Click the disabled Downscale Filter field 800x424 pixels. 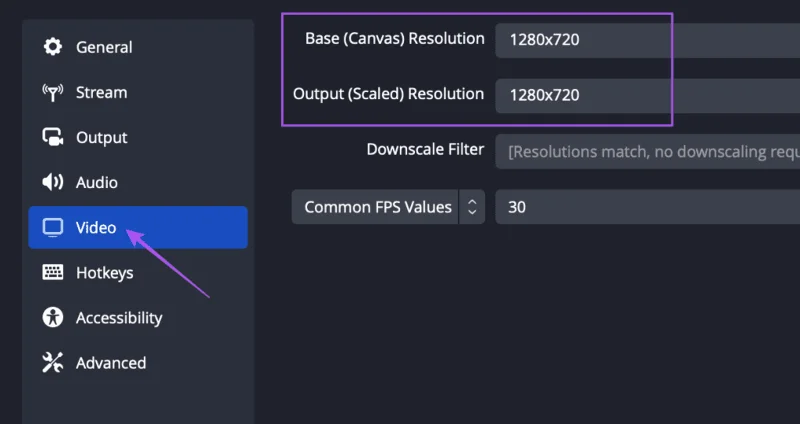click(x=647, y=152)
